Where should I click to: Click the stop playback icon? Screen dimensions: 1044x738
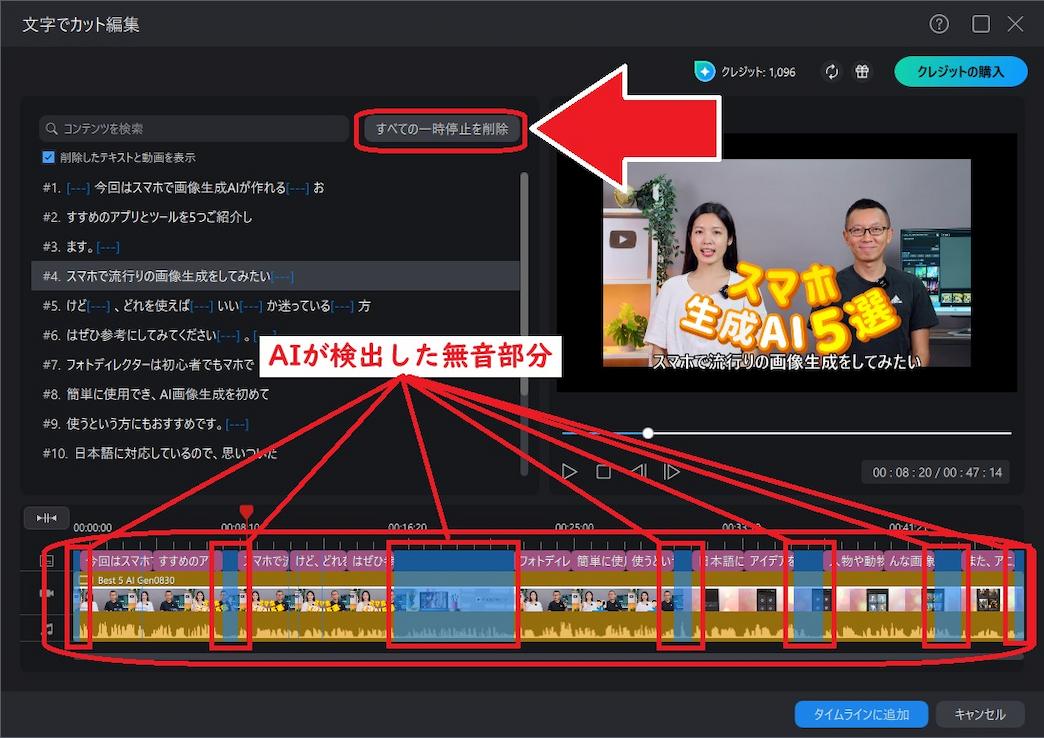click(604, 470)
